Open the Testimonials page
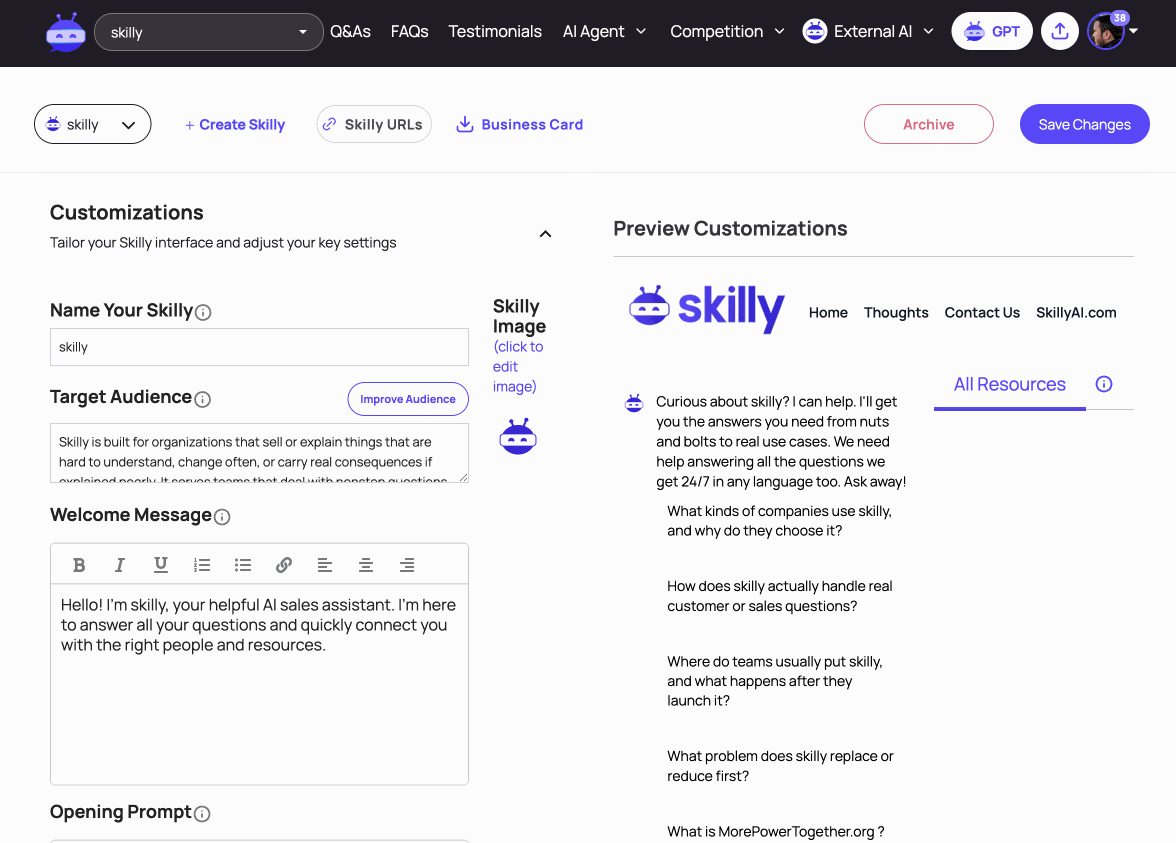The height and width of the screenshot is (843, 1176). [495, 32]
